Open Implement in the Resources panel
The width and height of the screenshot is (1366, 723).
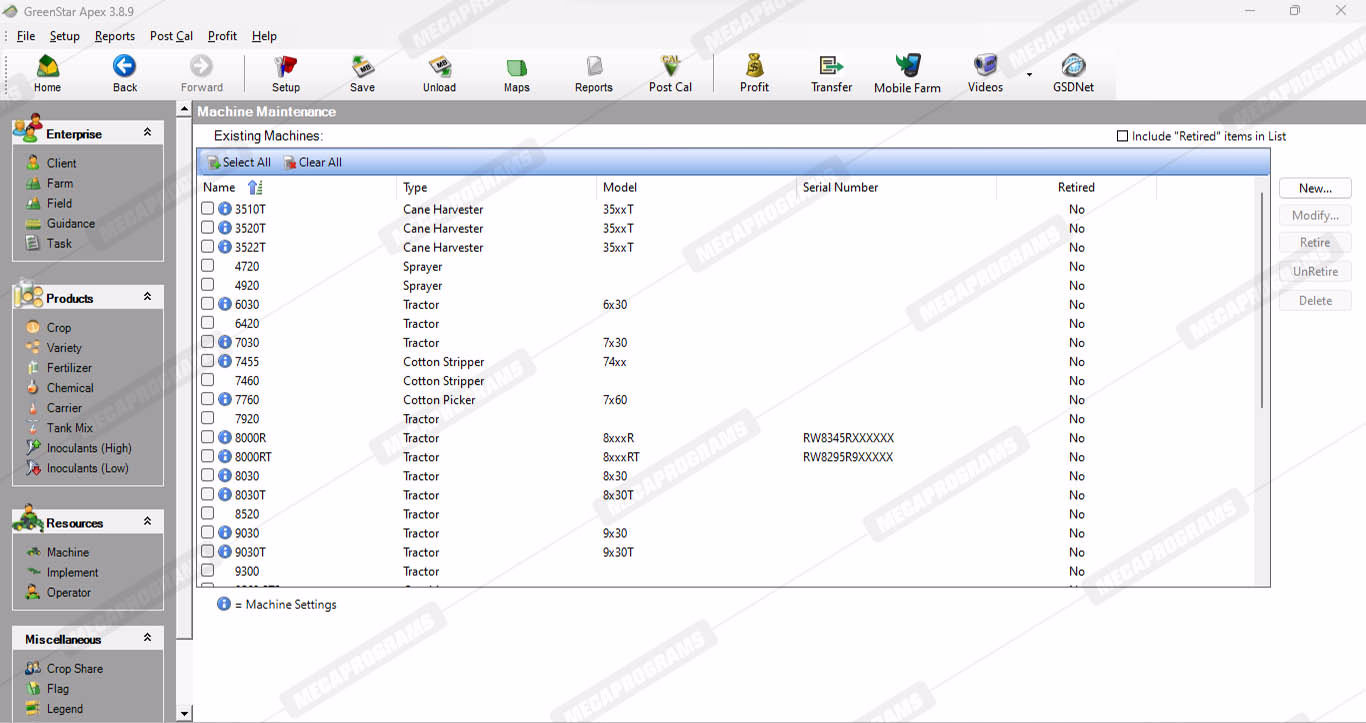(x=72, y=572)
